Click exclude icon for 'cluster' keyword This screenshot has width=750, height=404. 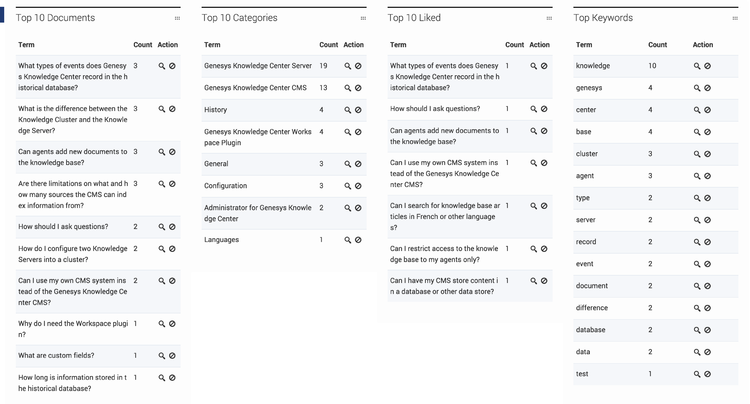(x=707, y=154)
